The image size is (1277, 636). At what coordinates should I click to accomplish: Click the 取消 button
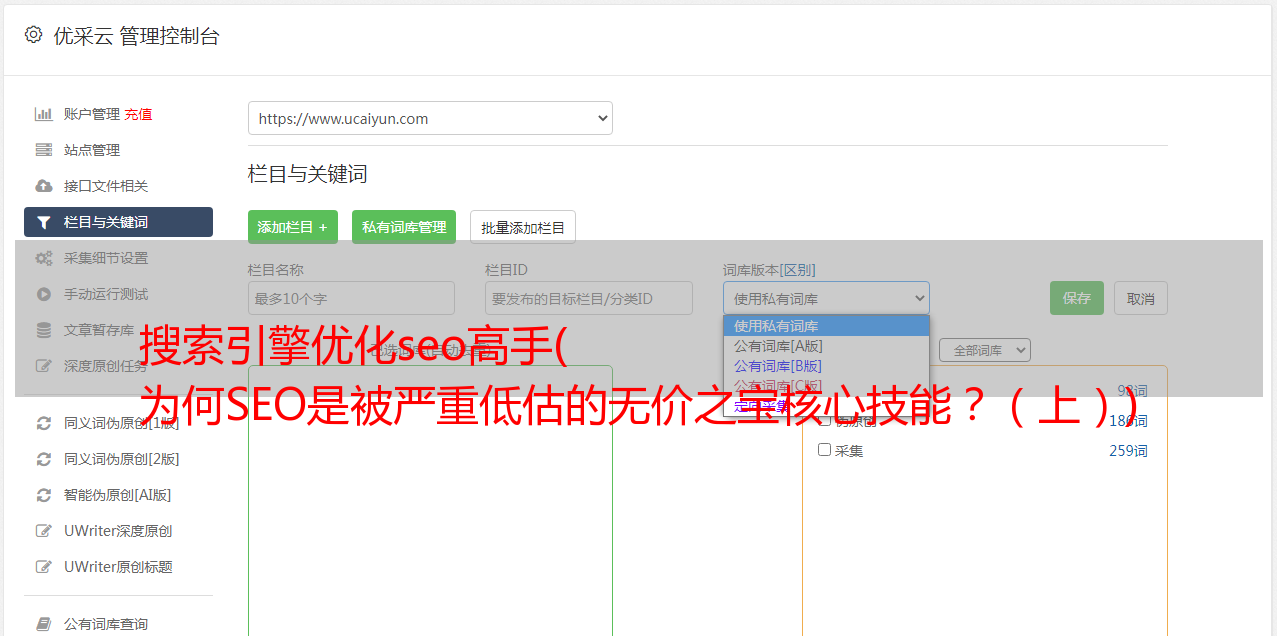coord(1141,298)
